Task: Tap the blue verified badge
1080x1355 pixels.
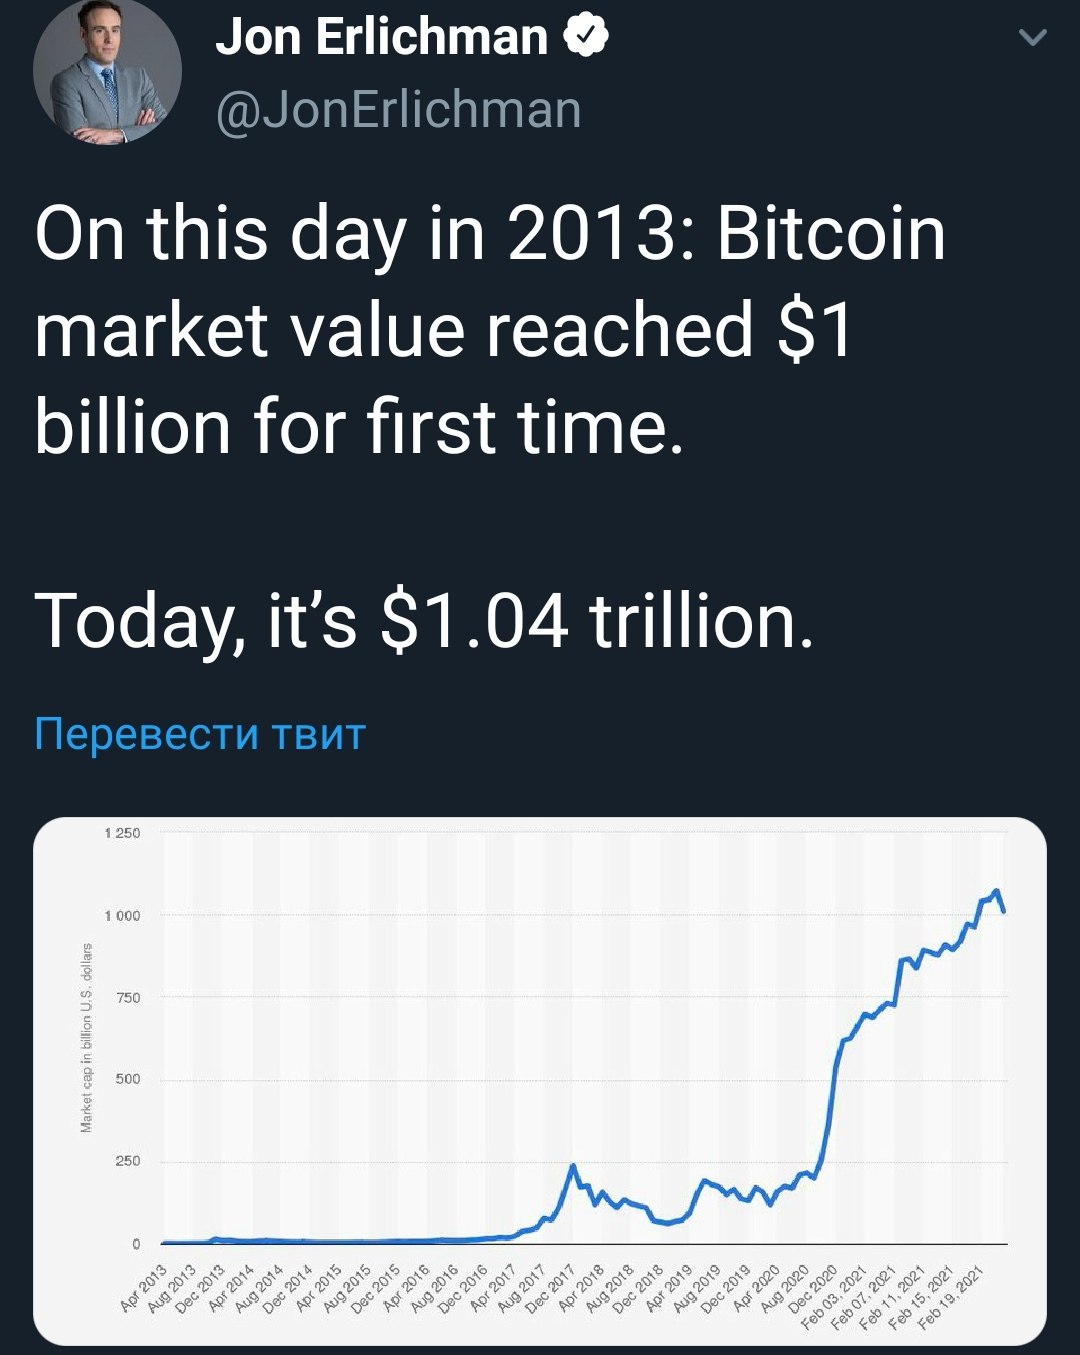Action: coord(587,37)
